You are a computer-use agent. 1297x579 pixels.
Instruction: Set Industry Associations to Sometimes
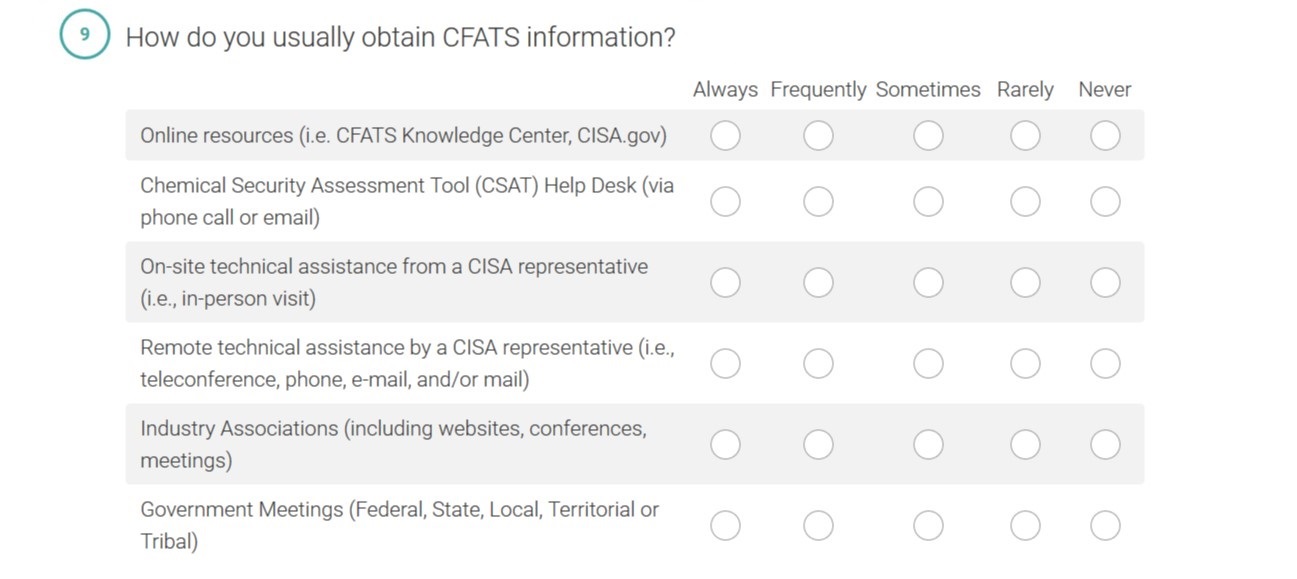pyautogui.click(x=928, y=444)
